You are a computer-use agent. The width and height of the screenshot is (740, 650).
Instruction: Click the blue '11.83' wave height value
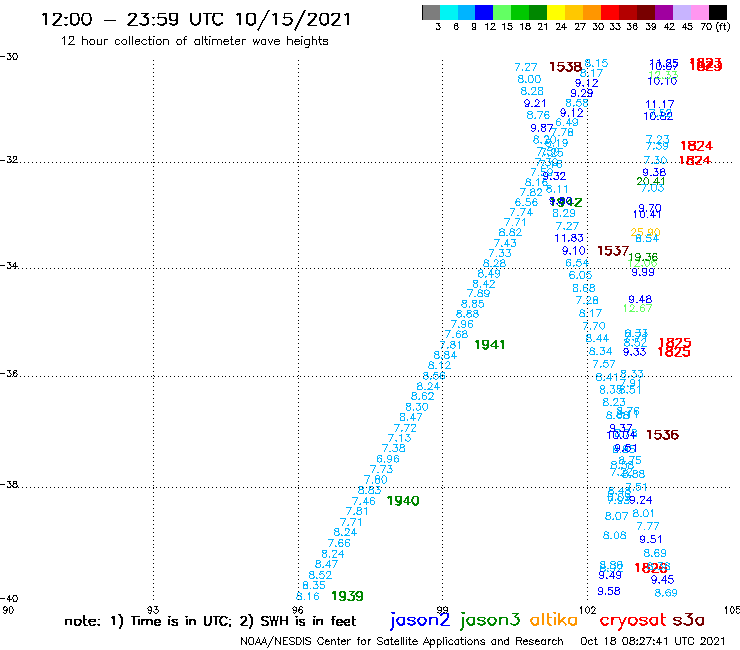point(569,238)
